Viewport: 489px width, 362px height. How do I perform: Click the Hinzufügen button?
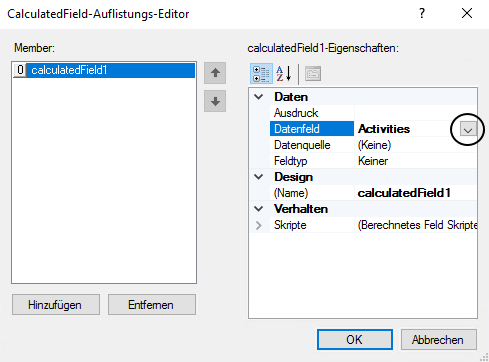click(56, 304)
